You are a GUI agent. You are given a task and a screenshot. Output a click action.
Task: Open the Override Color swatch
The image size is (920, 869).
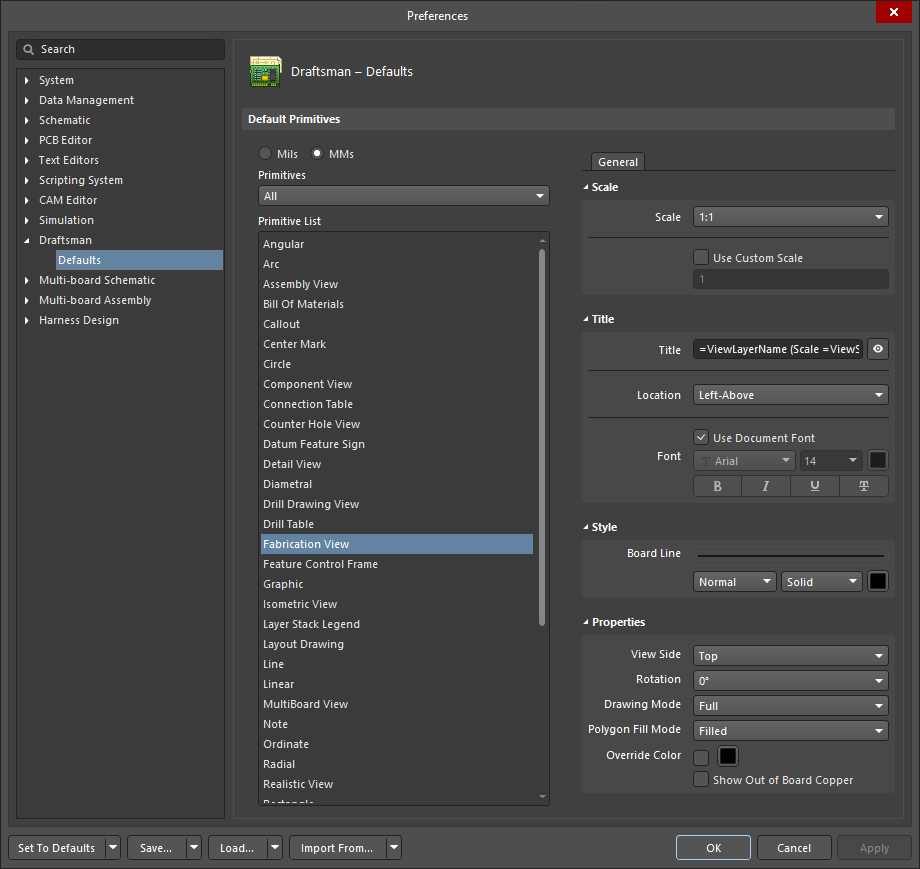point(728,756)
